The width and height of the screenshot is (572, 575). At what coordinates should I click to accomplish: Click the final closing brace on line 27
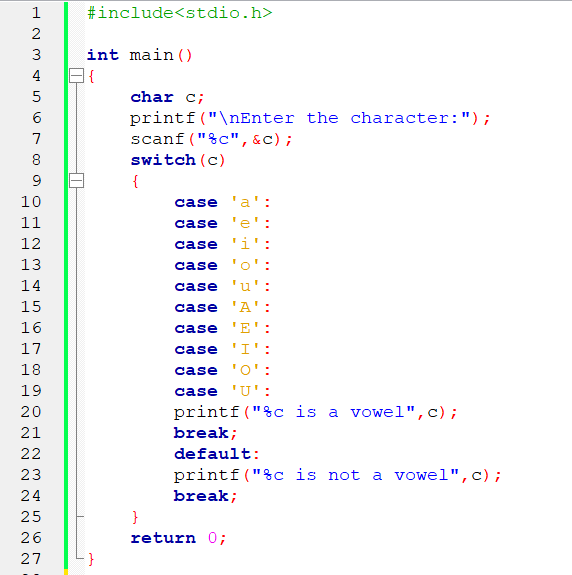pos(91,559)
